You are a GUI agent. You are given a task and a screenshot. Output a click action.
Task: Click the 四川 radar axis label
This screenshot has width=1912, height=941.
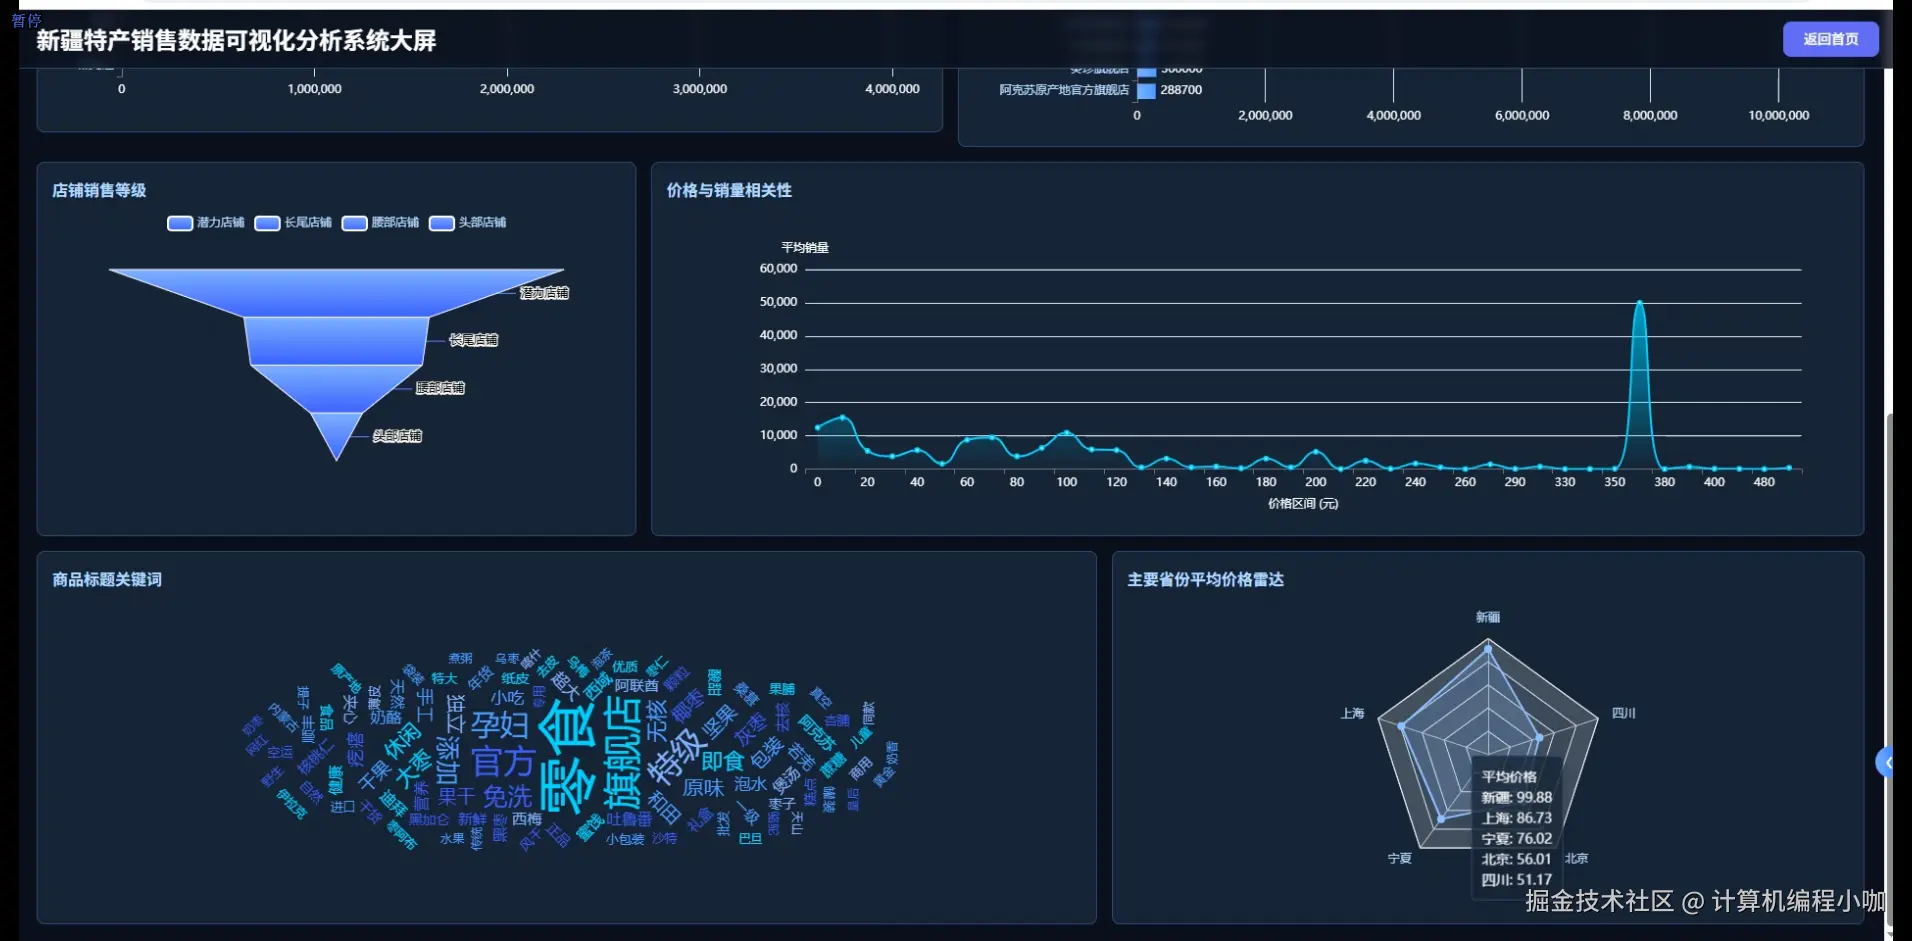[x=1624, y=713]
